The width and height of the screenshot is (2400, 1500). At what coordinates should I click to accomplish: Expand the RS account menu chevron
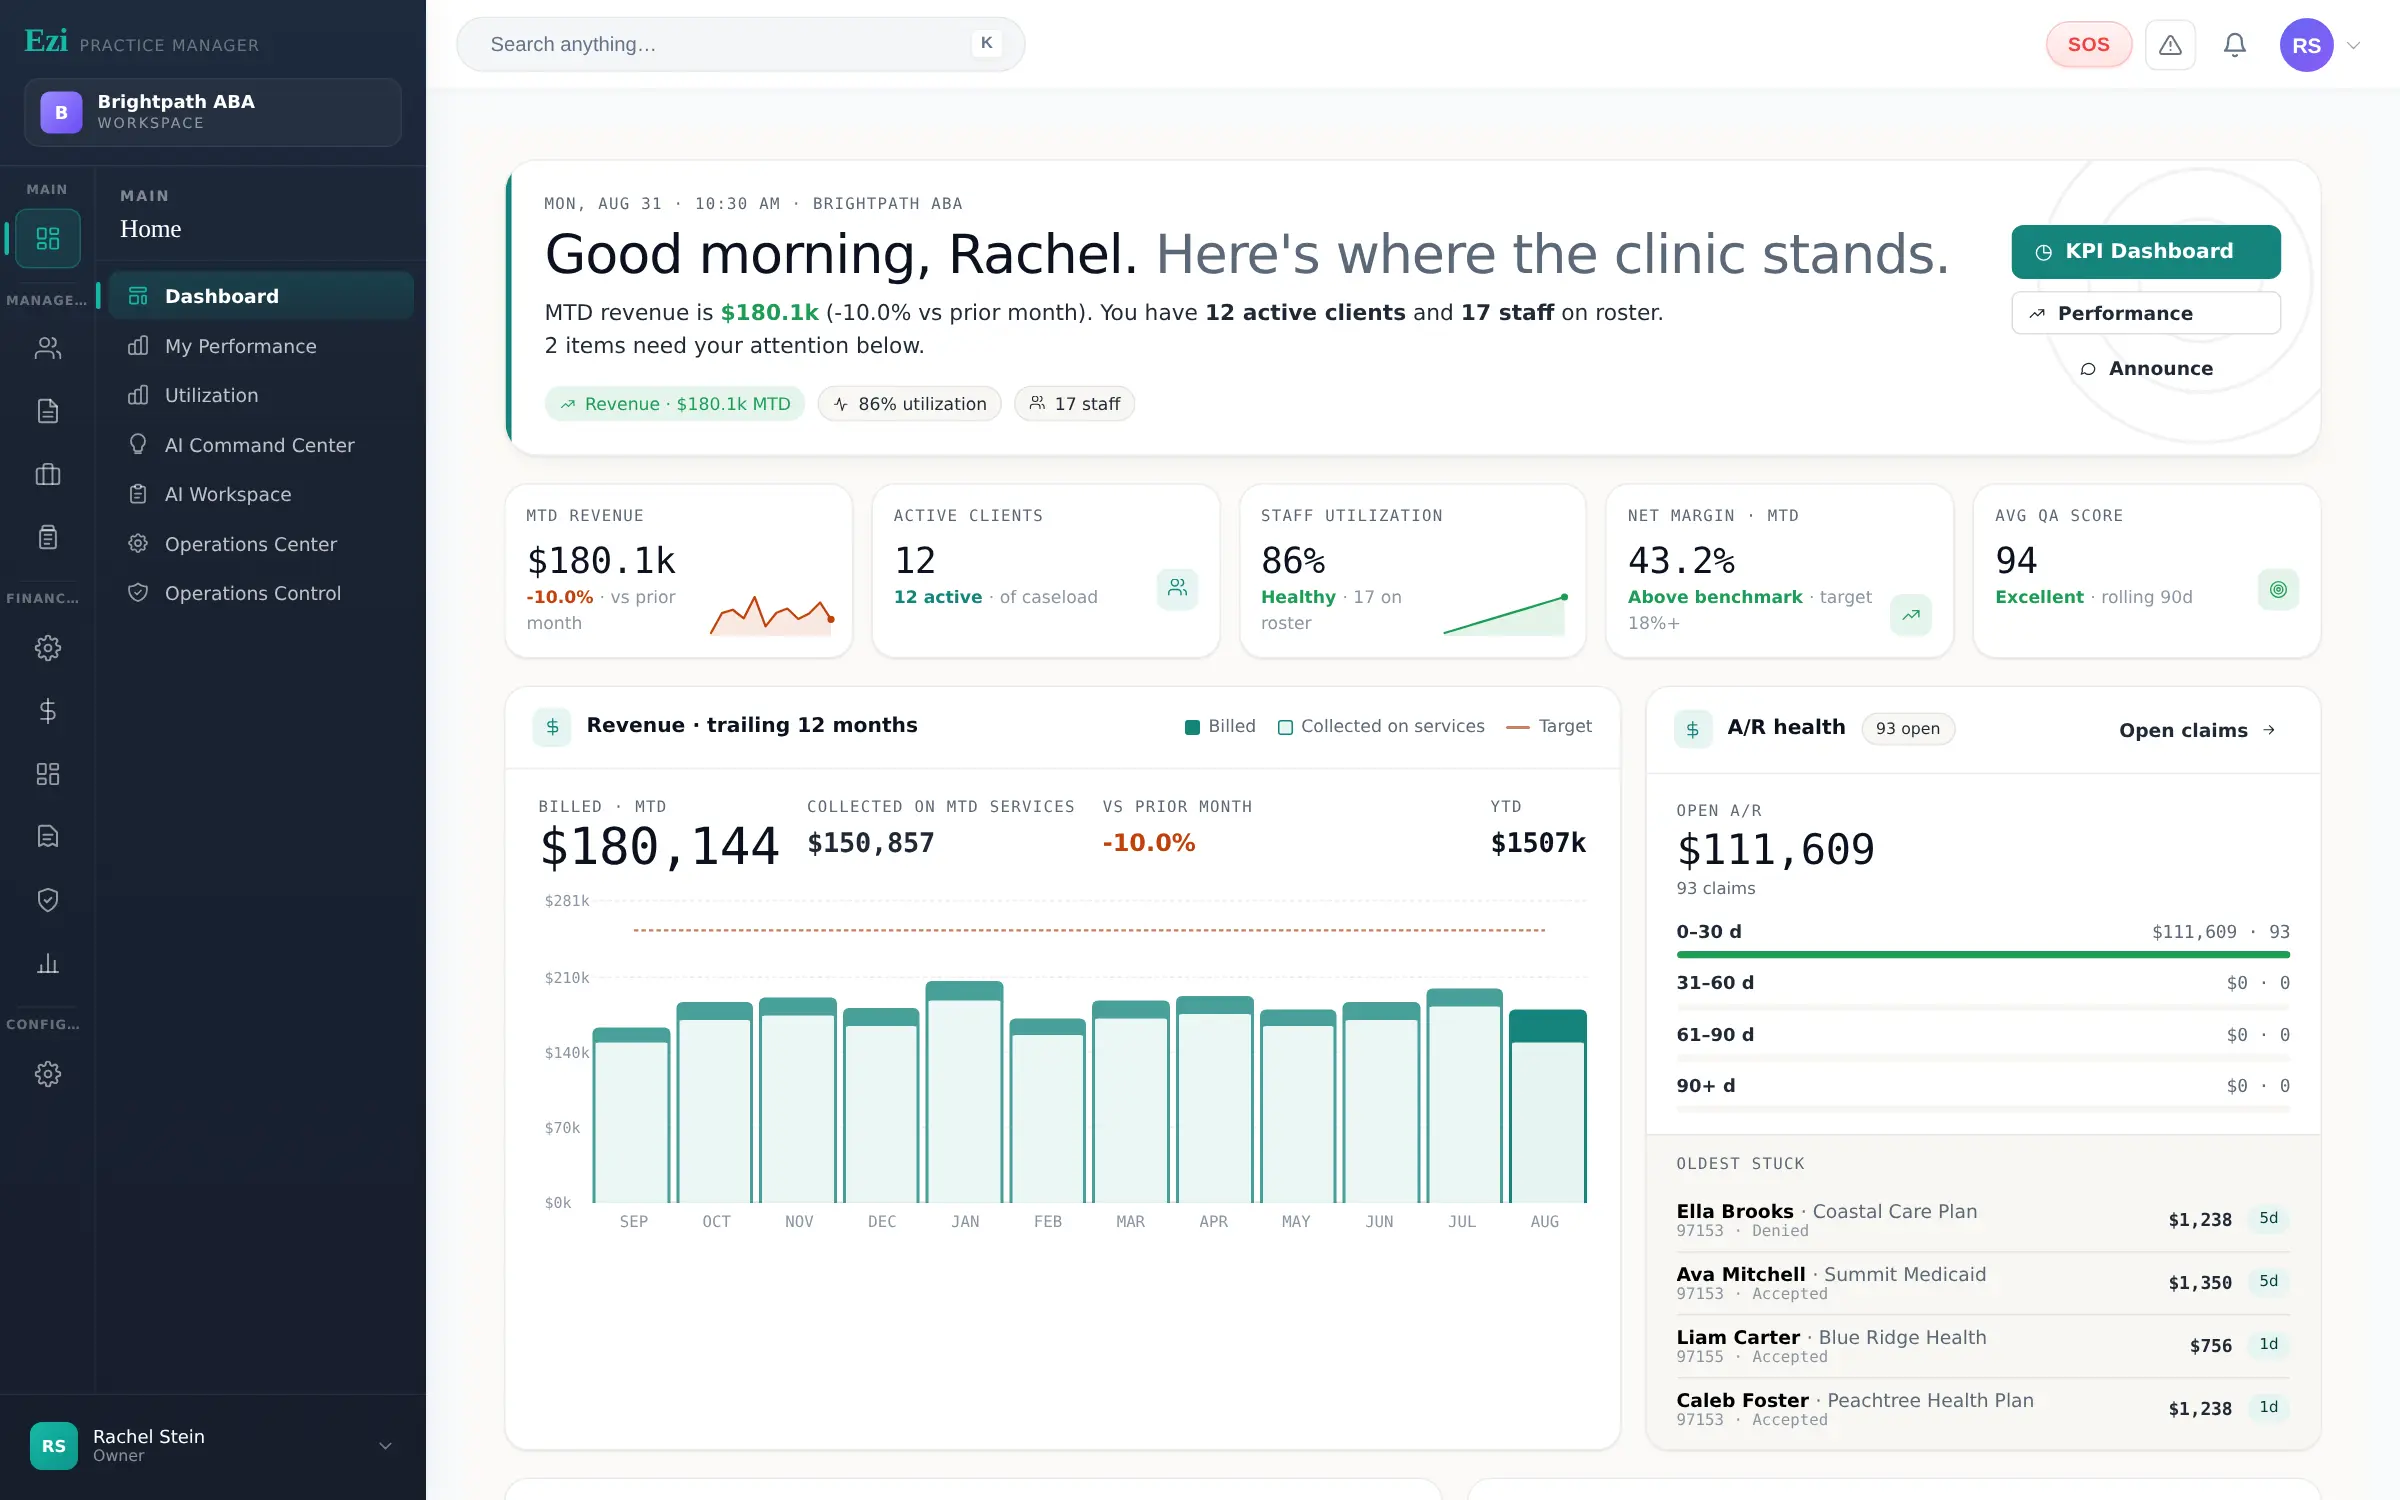(x=2354, y=45)
